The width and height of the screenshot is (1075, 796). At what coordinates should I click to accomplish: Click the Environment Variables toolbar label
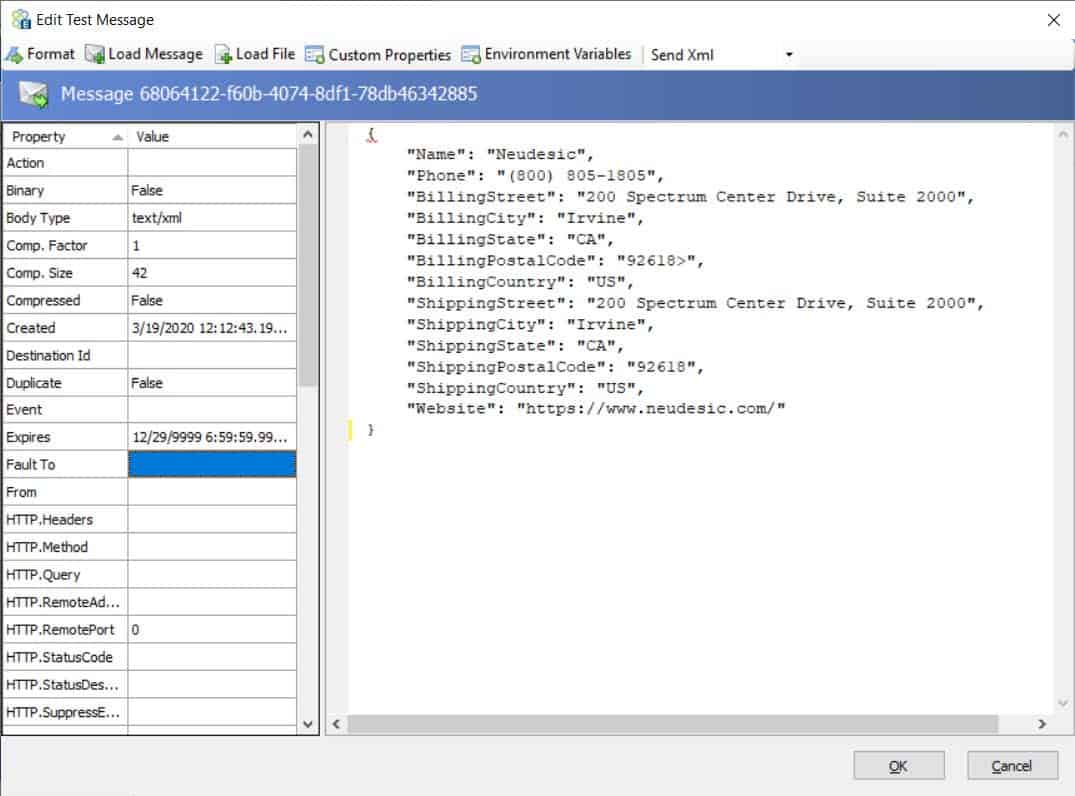coord(557,54)
